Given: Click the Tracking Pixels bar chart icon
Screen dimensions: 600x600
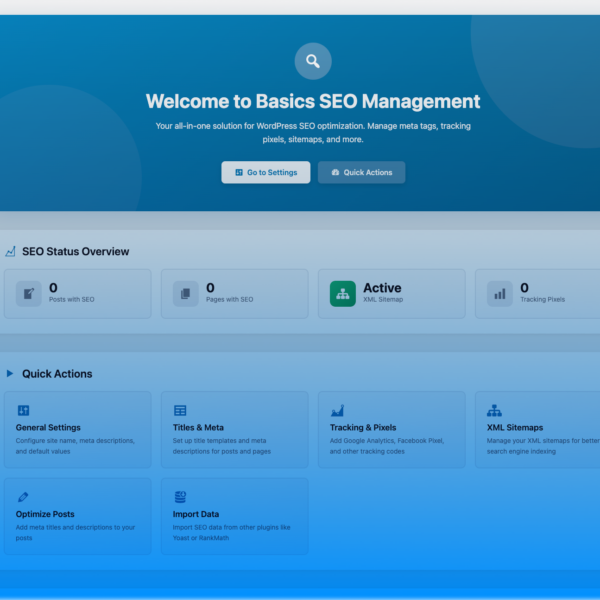Looking at the screenshot, I should click(x=500, y=293).
